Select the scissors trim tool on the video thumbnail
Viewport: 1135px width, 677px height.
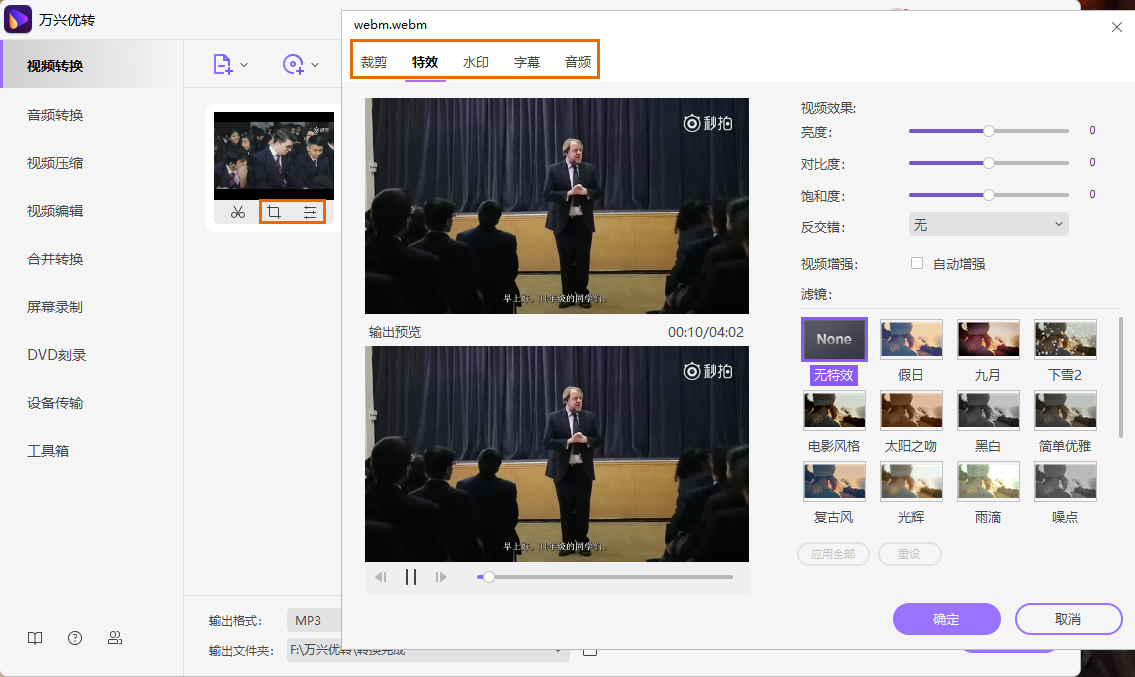click(237, 211)
